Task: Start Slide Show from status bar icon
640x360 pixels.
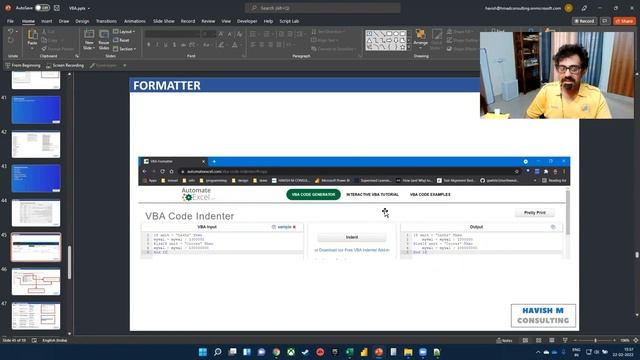Action: coord(565,340)
